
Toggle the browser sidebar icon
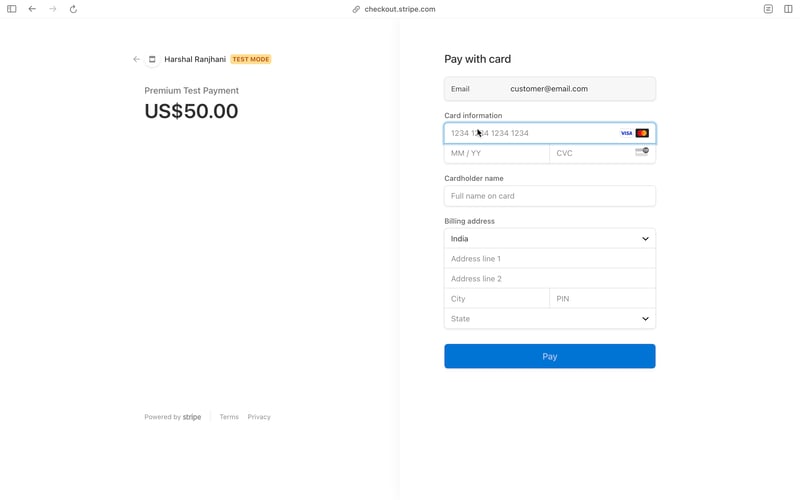coord(12,9)
